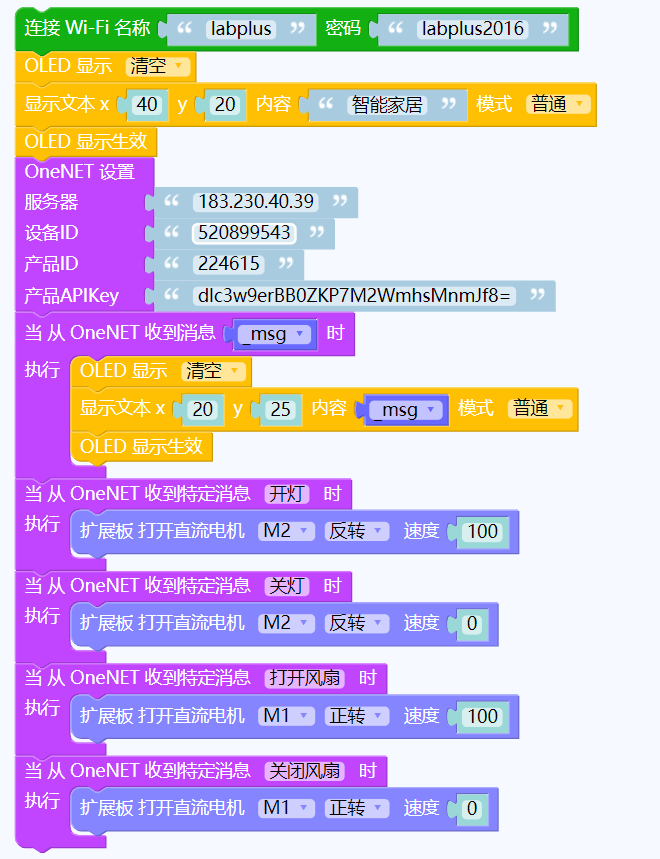Click the product APIKey text field
The height and width of the screenshot is (859, 660).
click(x=354, y=296)
